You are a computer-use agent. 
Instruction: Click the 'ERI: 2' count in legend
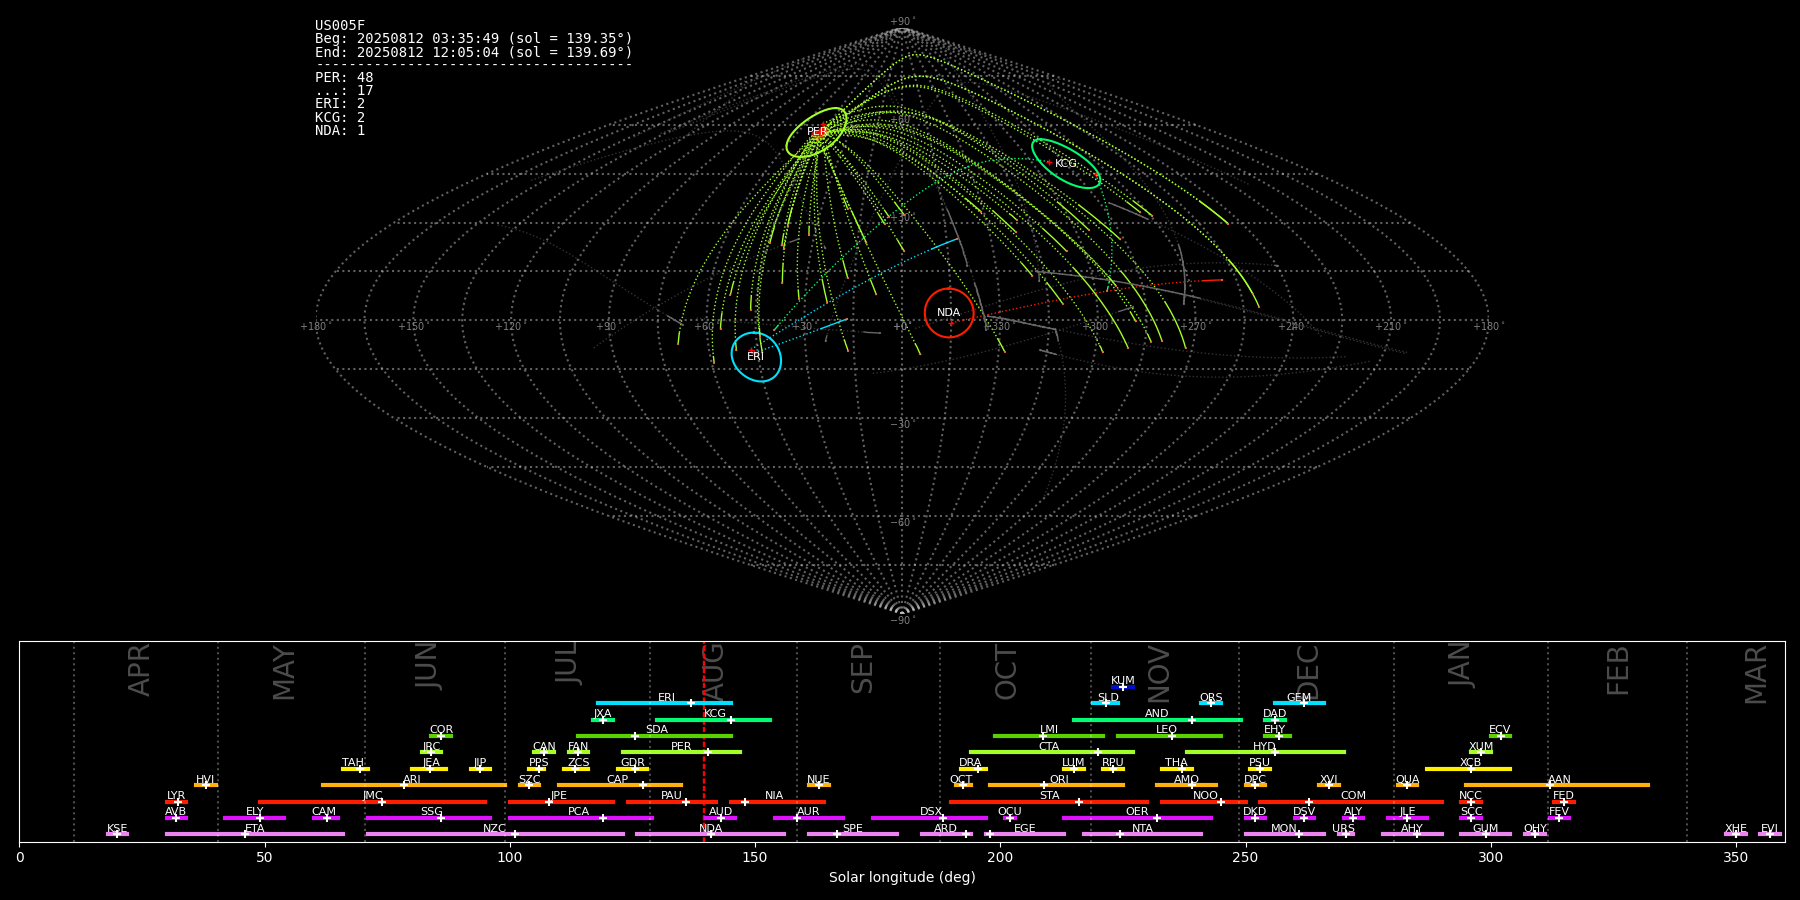(340, 104)
